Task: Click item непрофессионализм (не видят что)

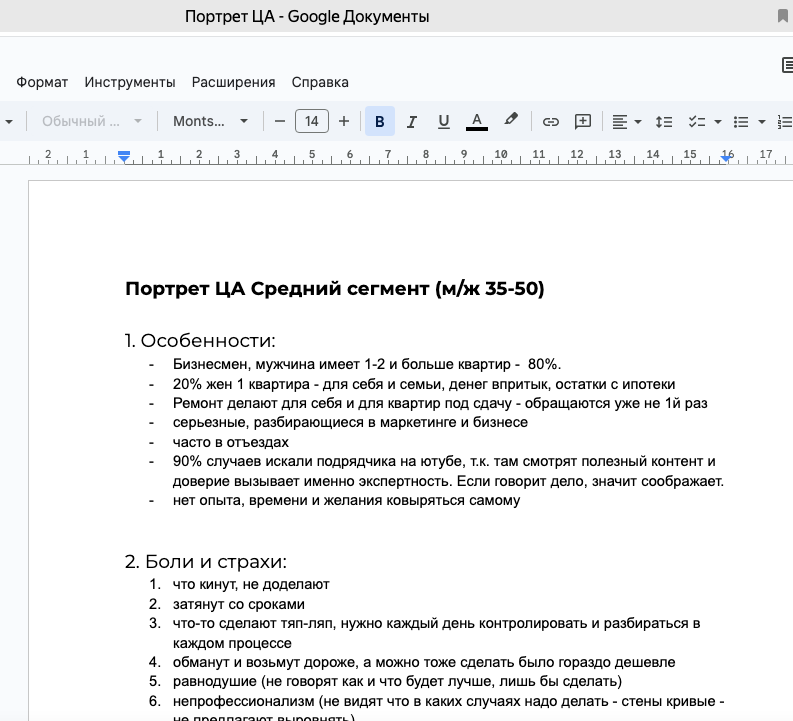Action: point(448,708)
